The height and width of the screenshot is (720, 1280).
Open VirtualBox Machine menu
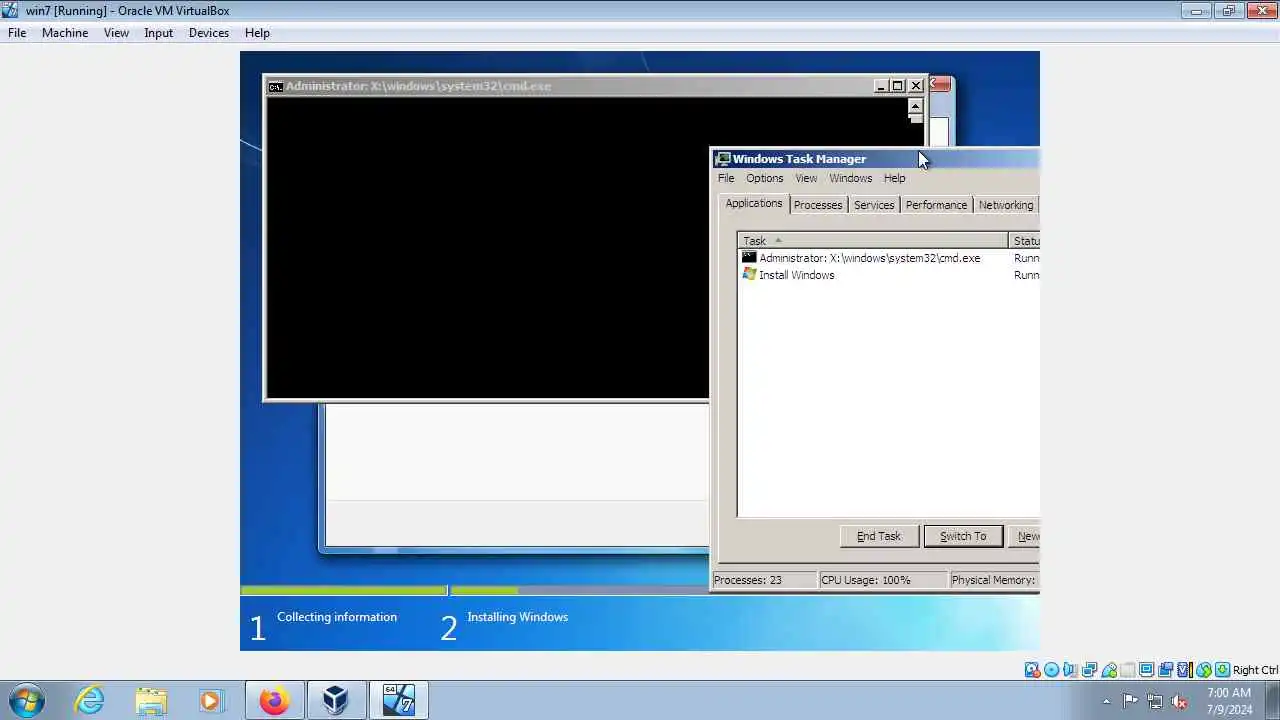point(65,33)
